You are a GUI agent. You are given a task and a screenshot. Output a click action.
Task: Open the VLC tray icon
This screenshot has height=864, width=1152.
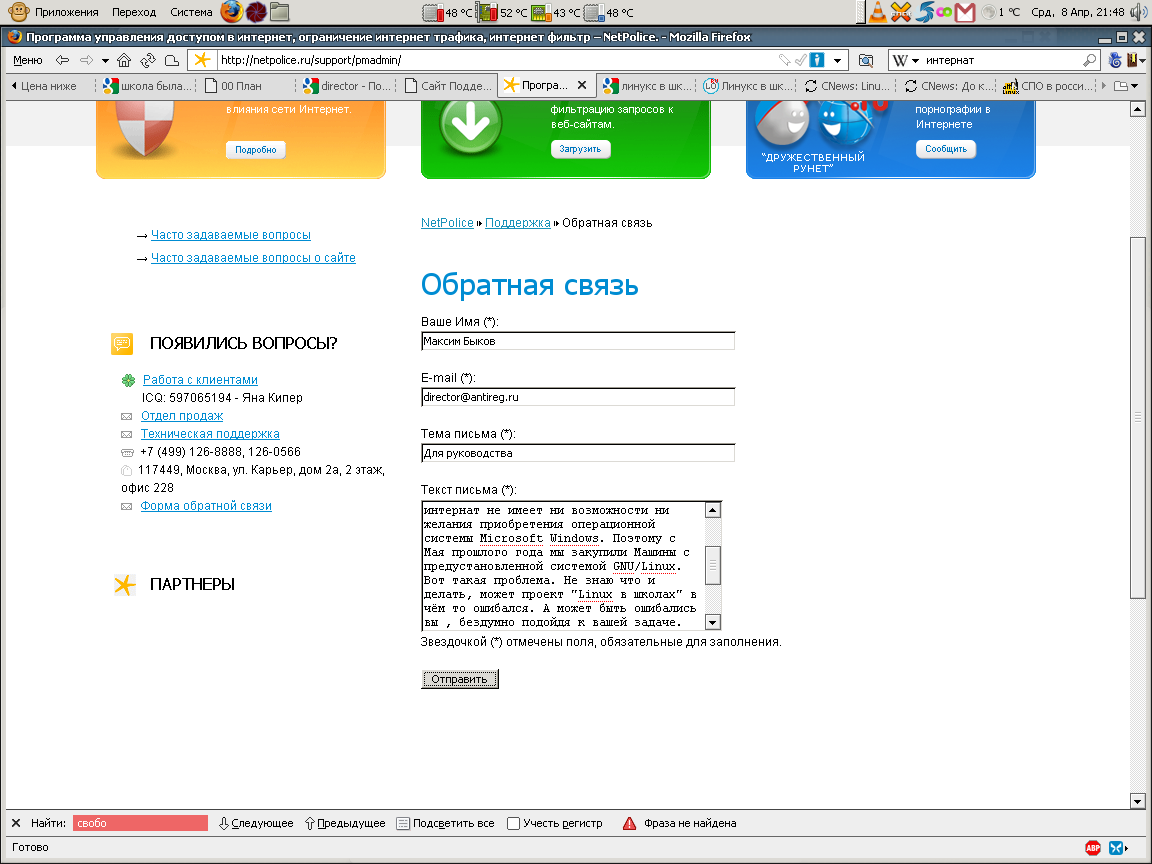pos(877,12)
